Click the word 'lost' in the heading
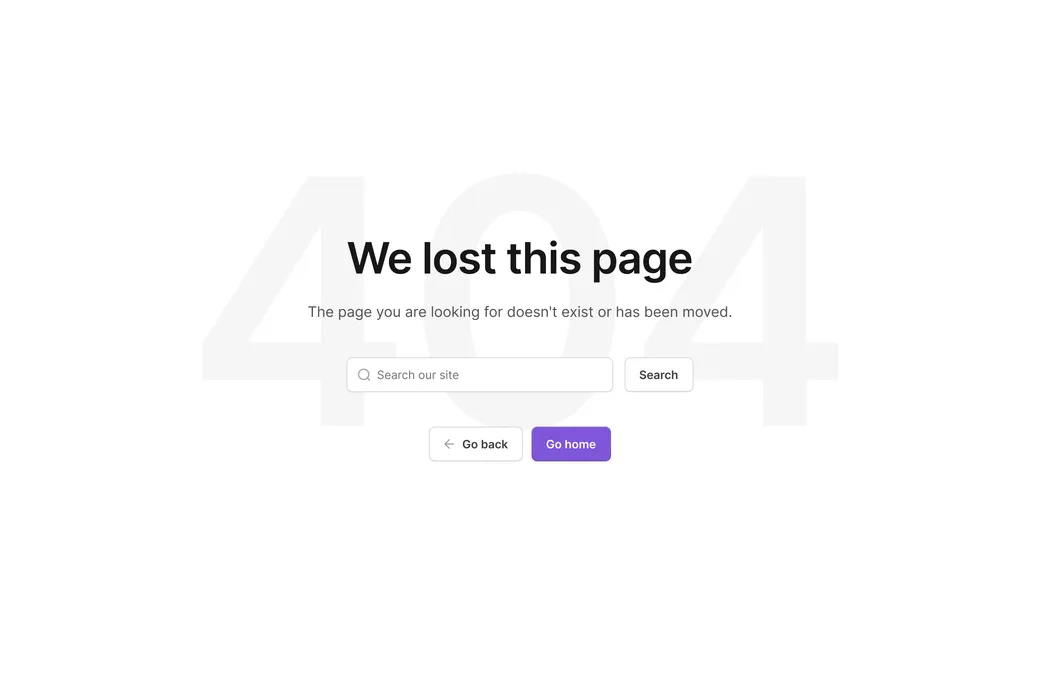The height and width of the screenshot is (693, 1040). tap(459, 258)
